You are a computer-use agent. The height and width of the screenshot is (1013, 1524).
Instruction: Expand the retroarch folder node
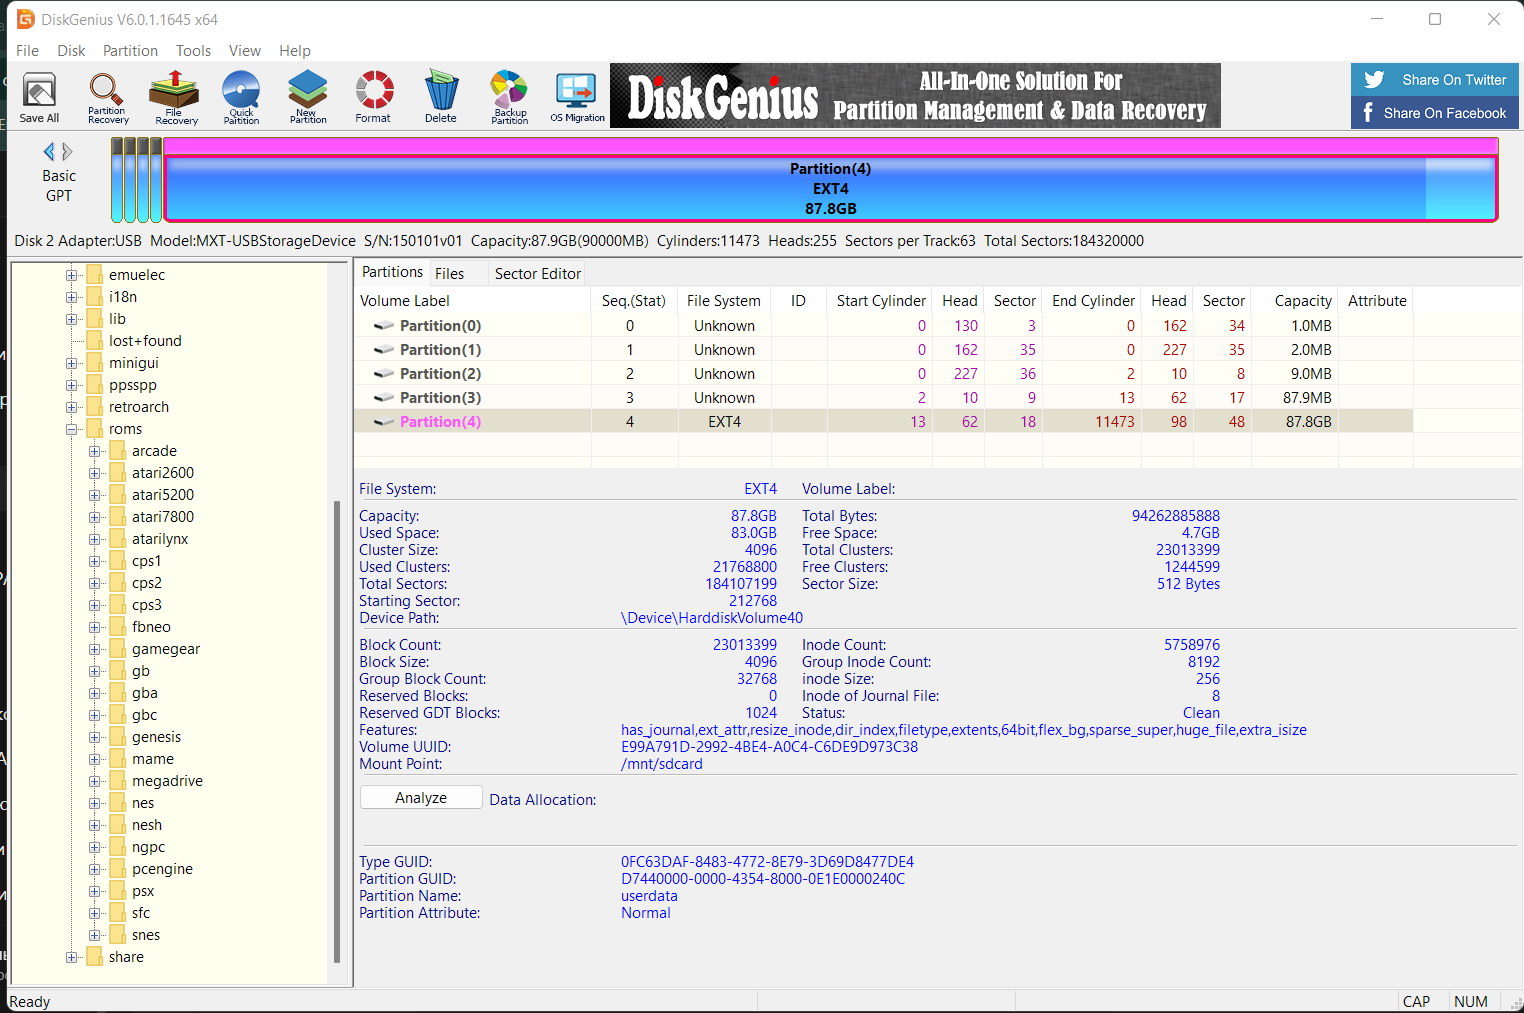click(72, 407)
